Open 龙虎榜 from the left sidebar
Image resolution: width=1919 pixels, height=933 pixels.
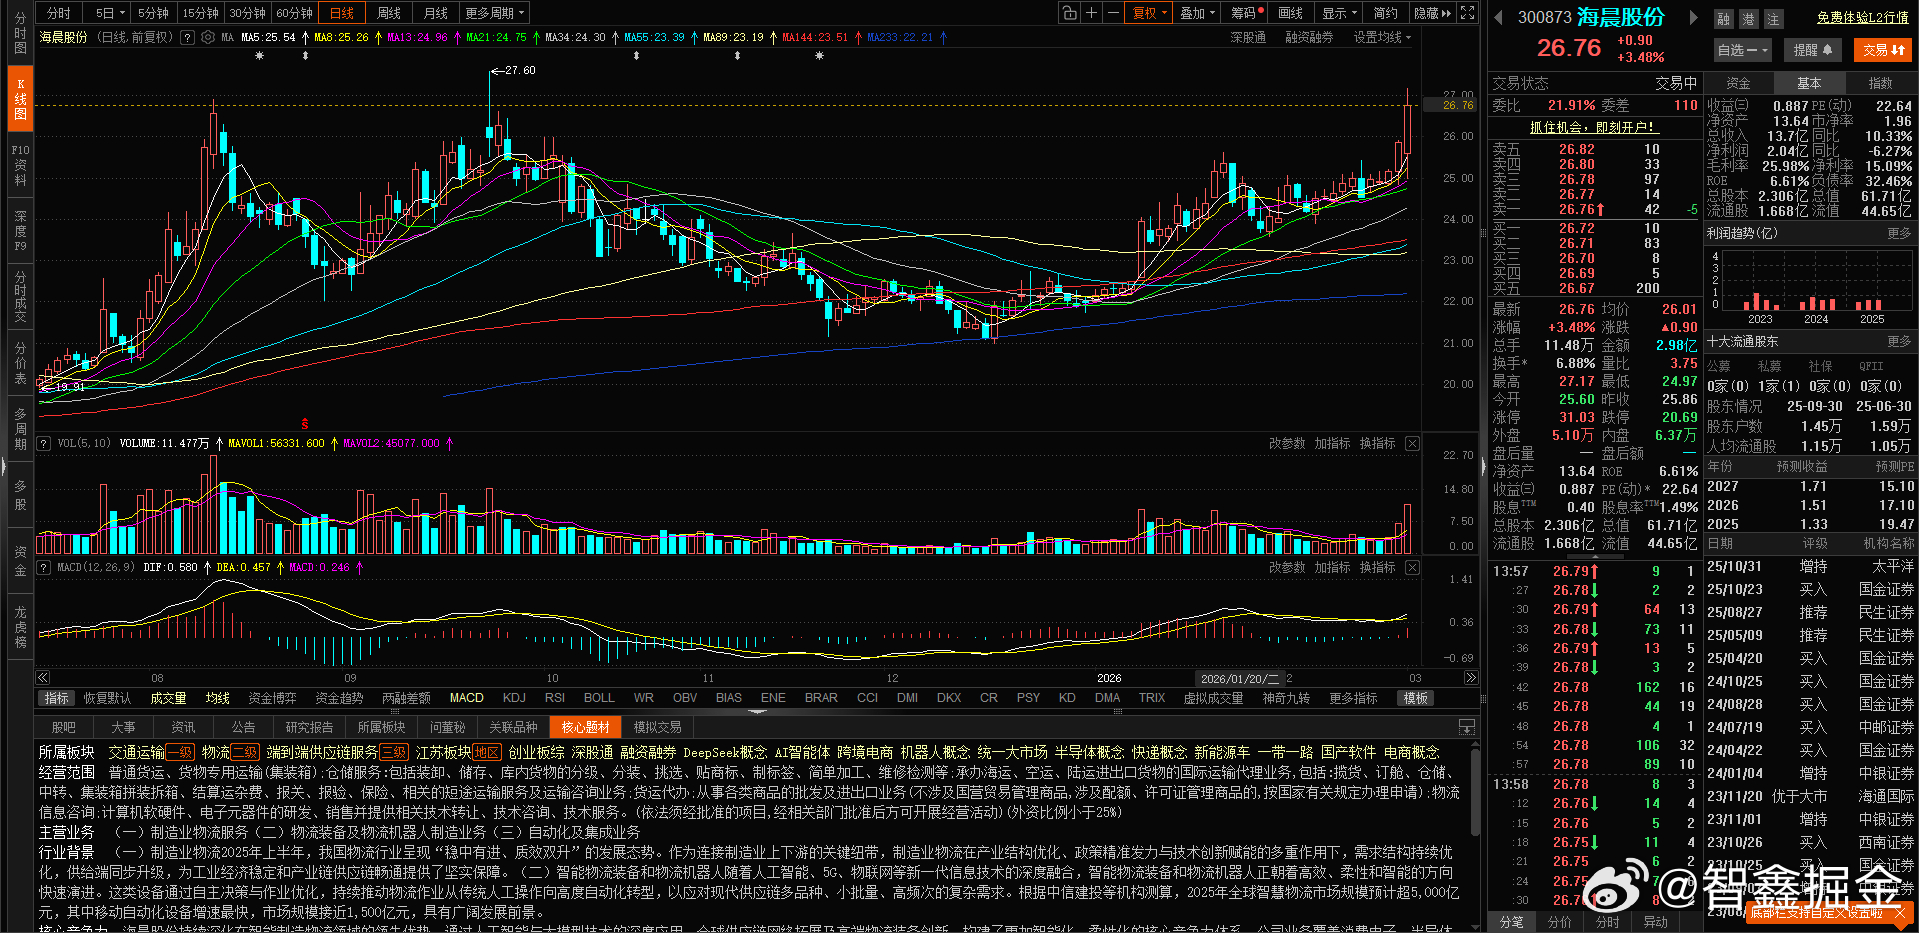point(19,625)
